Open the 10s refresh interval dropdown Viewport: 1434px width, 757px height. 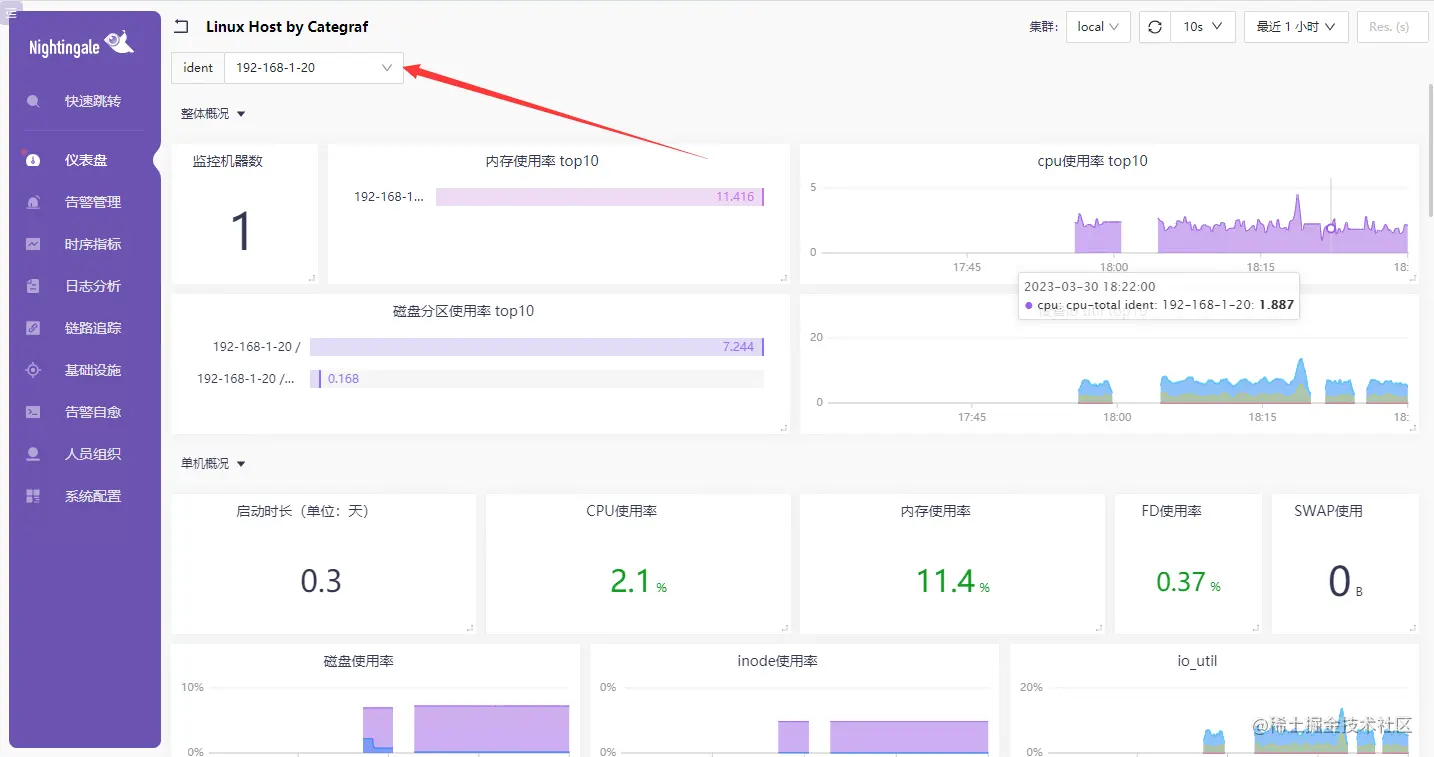pos(1204,27)
